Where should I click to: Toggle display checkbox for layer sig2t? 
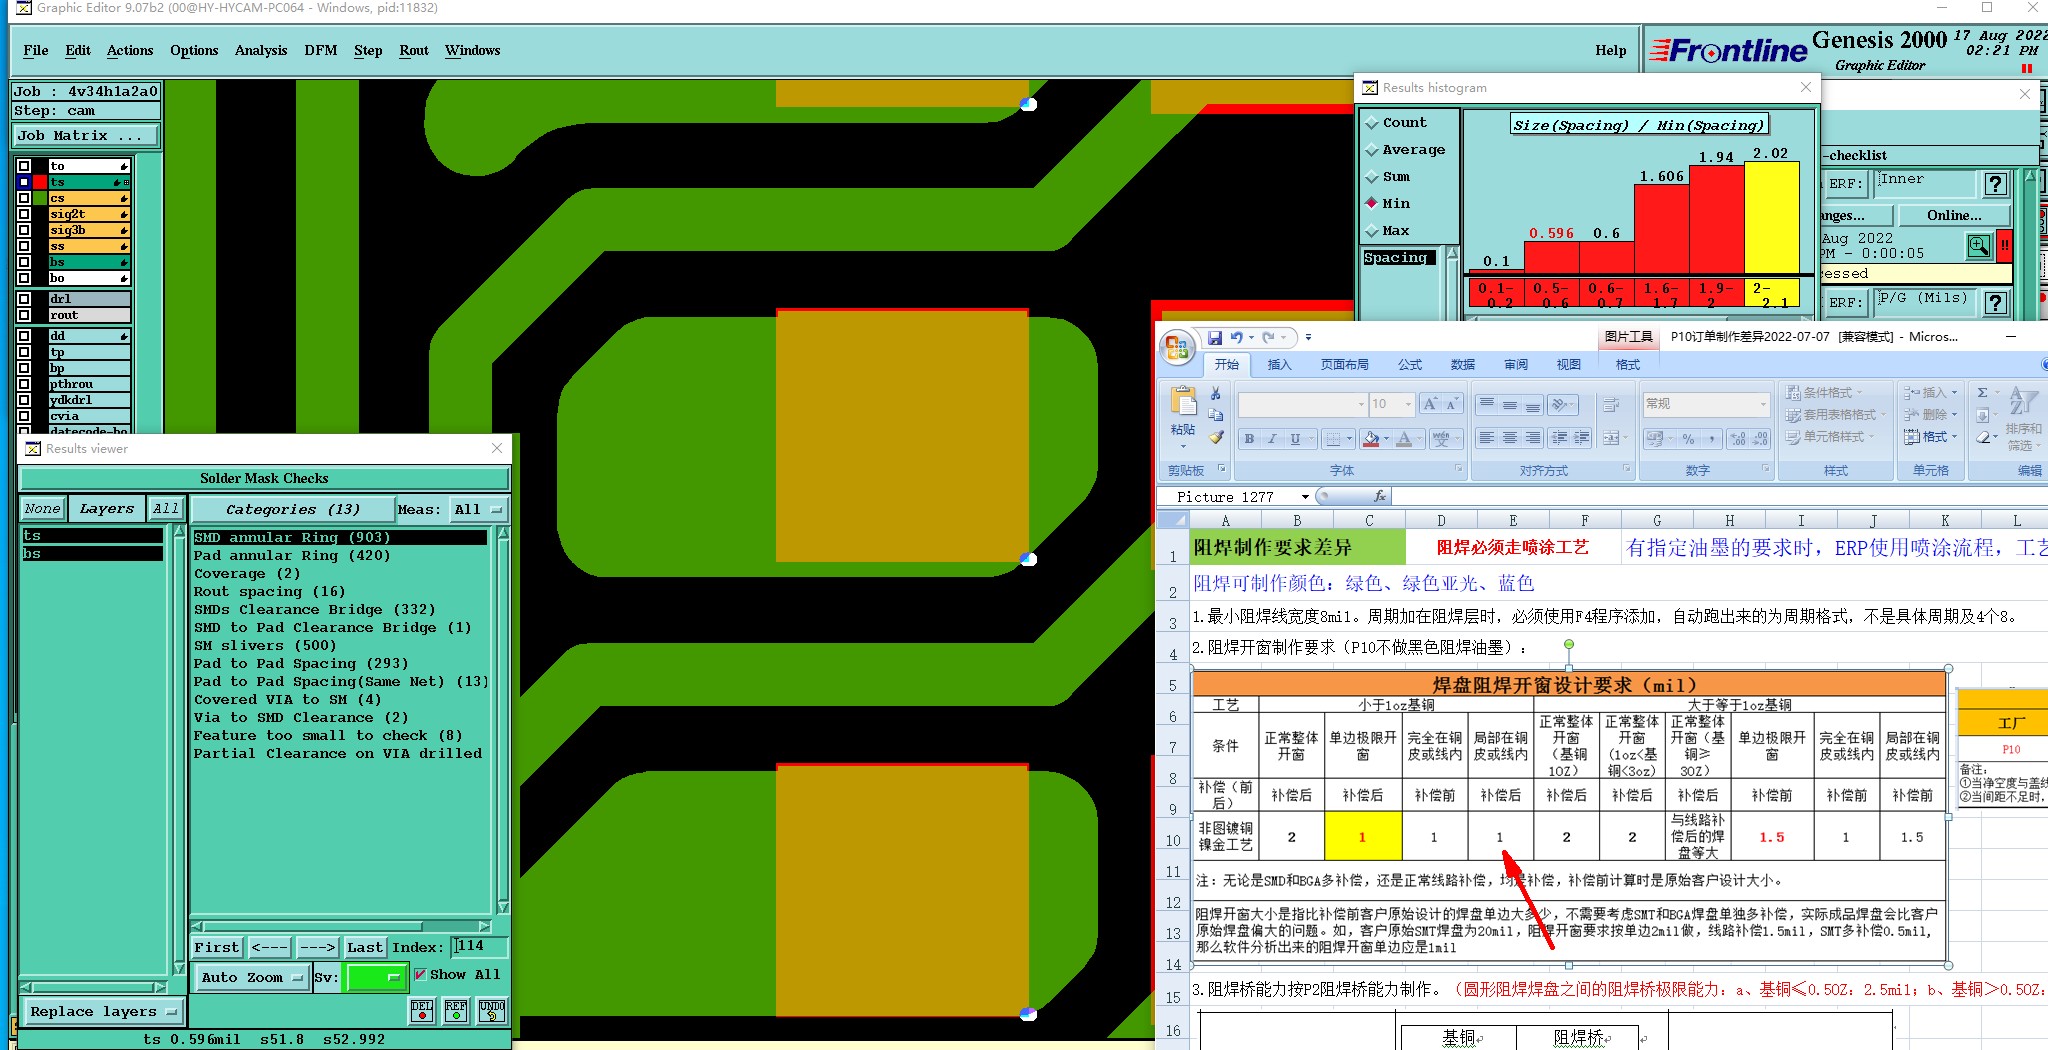24,214
